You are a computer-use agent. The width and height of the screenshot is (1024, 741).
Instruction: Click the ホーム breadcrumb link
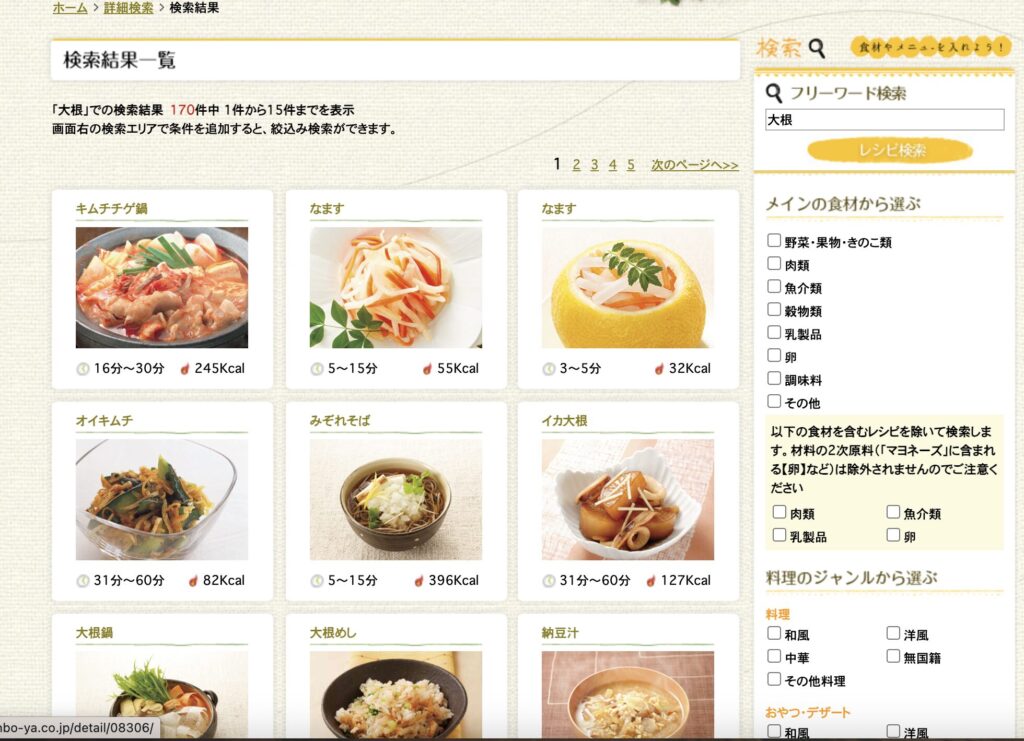(70, 8)
